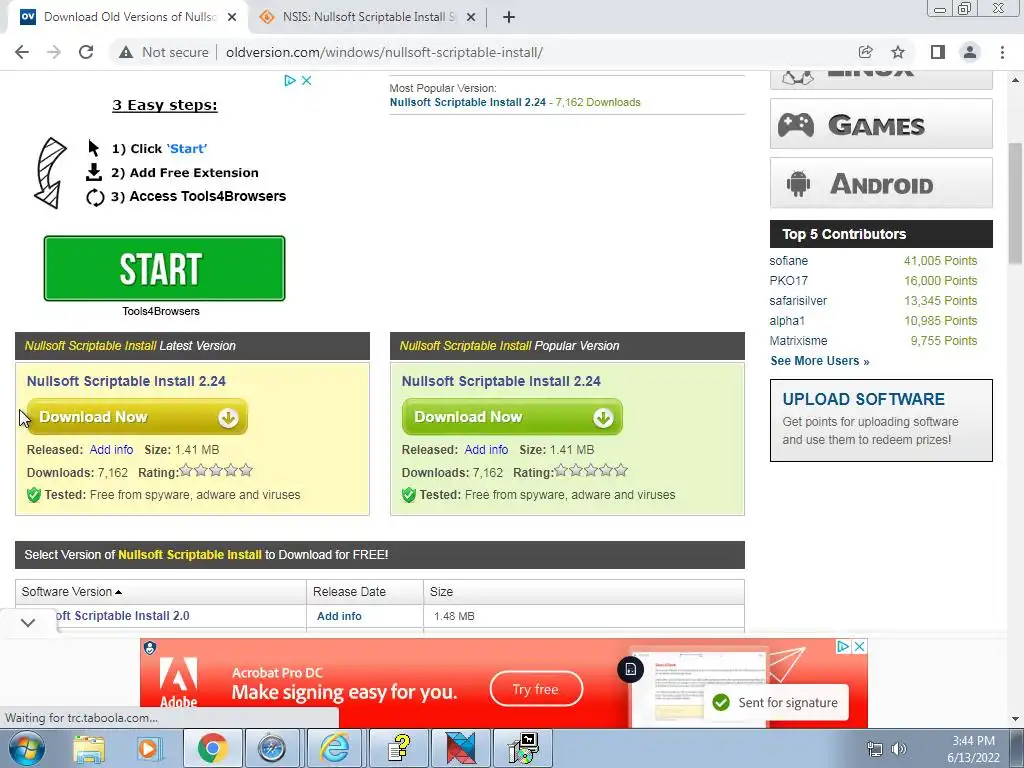The width and height of the screenshot is (1024, 768).
Task: Click Add info link in Popular Version box
Action: tap(486, 450)
